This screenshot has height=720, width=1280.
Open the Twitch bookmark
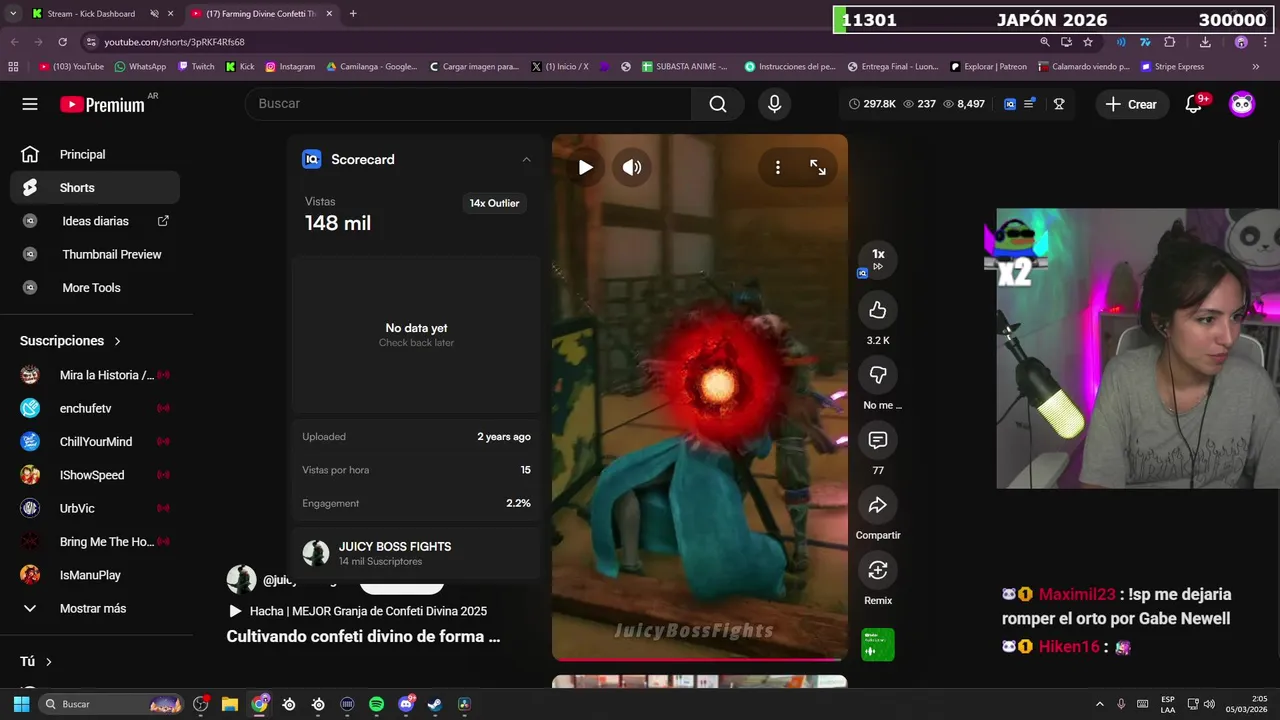pos(196,67)
